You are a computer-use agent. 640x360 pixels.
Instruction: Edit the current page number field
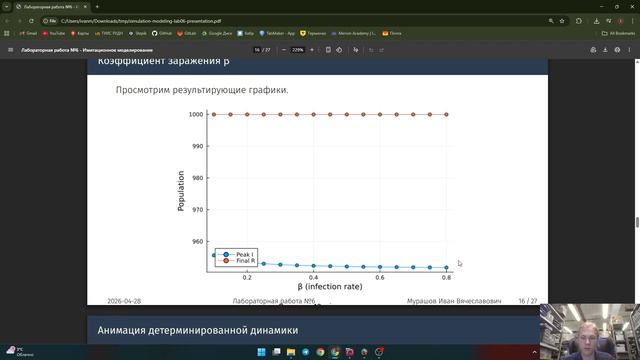257,50
